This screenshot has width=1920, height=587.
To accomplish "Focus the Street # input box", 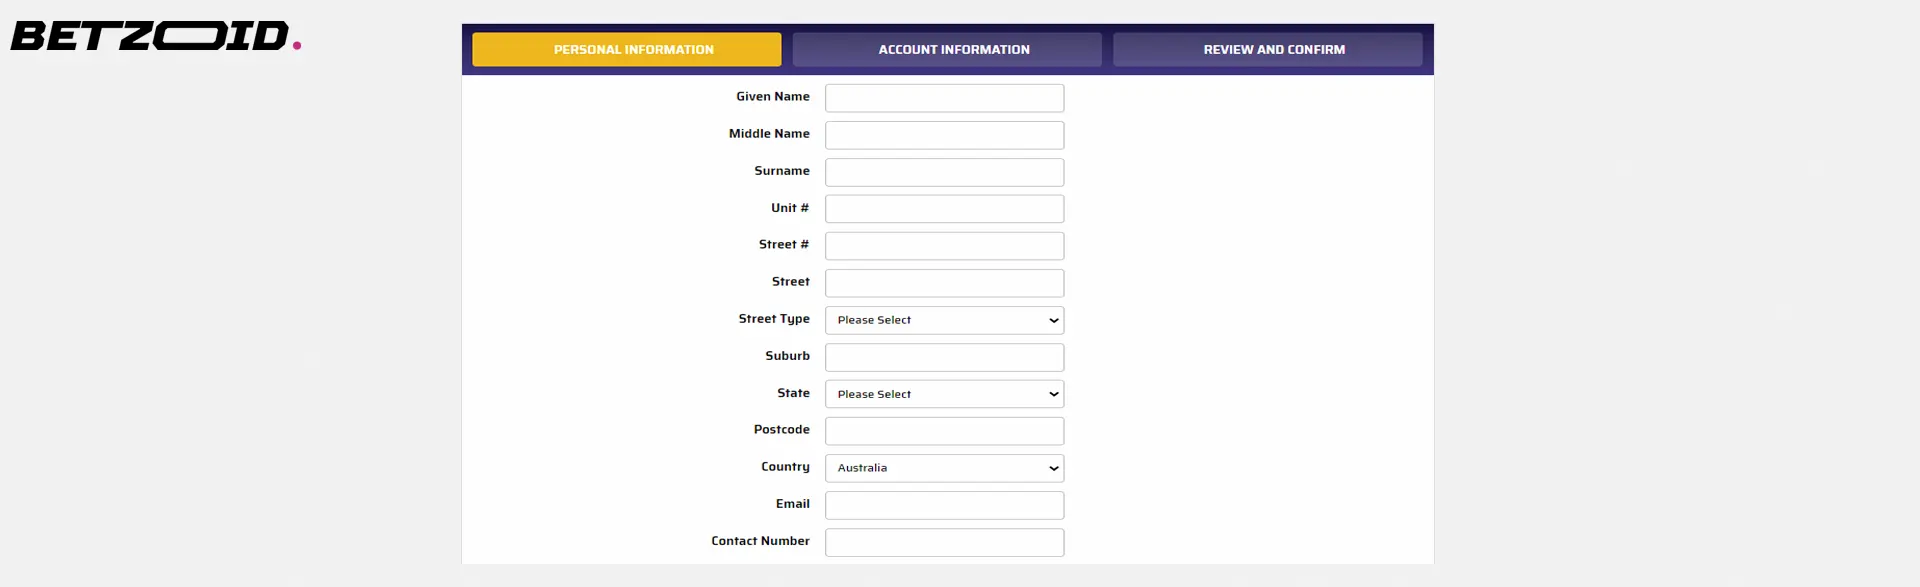I will (944, 246).
